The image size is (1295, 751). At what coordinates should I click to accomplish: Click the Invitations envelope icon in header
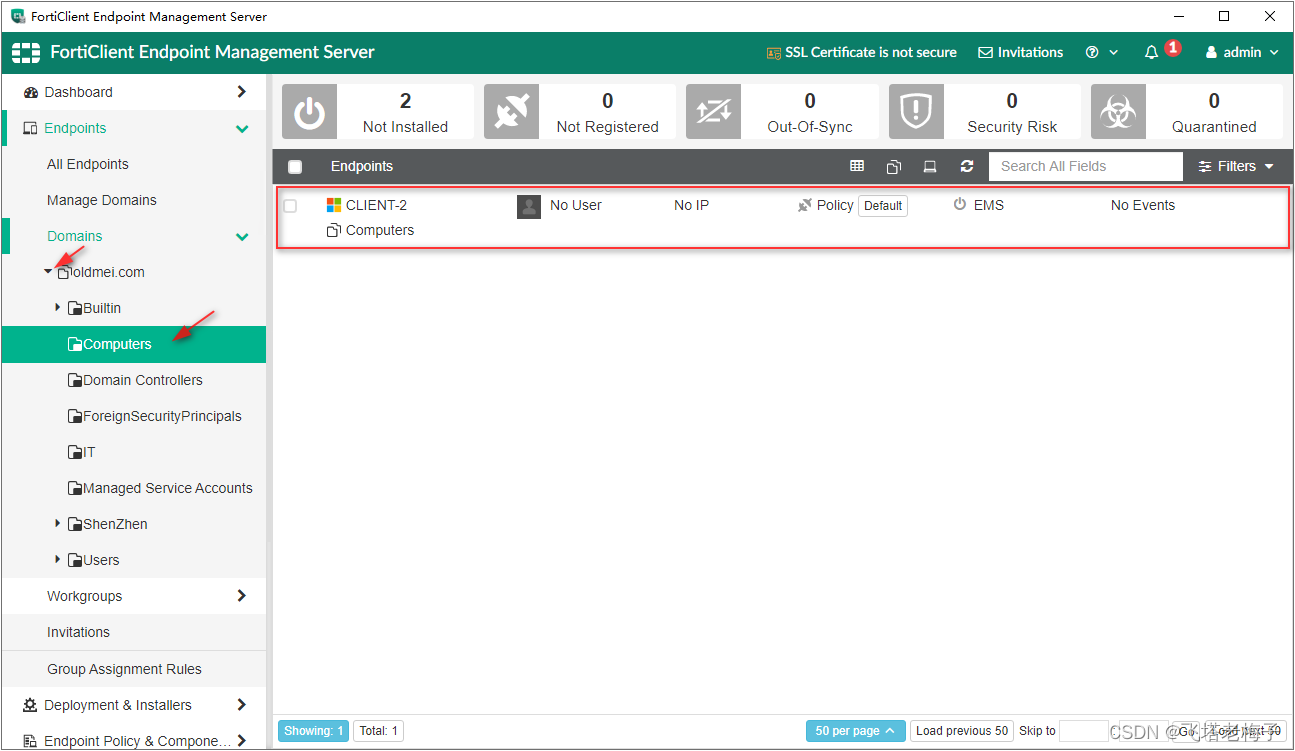point(985,52)
